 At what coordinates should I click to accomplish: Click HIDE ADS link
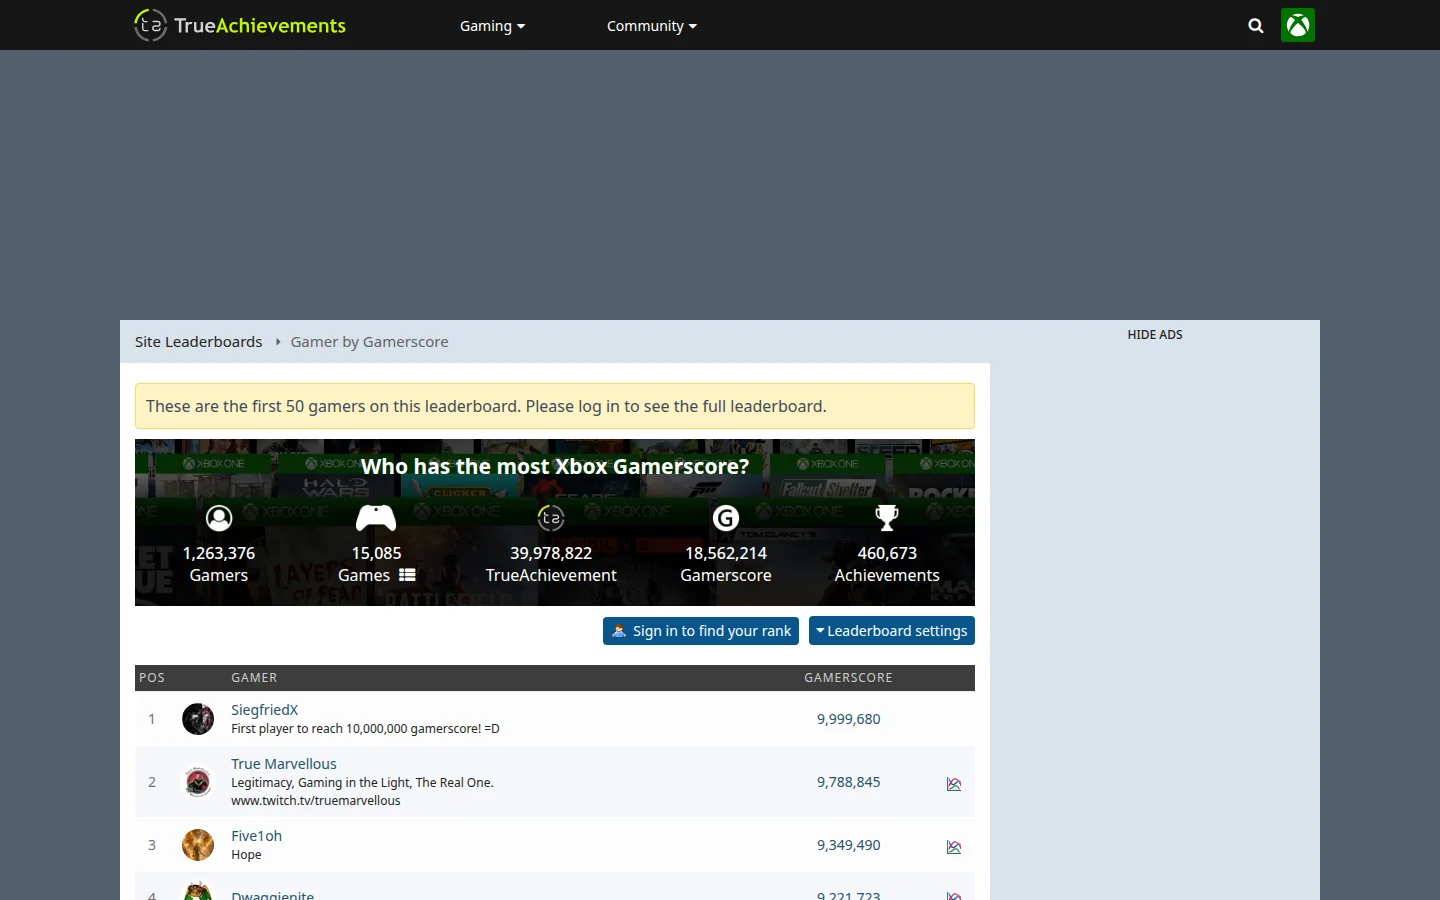(x=1155, y=335)
